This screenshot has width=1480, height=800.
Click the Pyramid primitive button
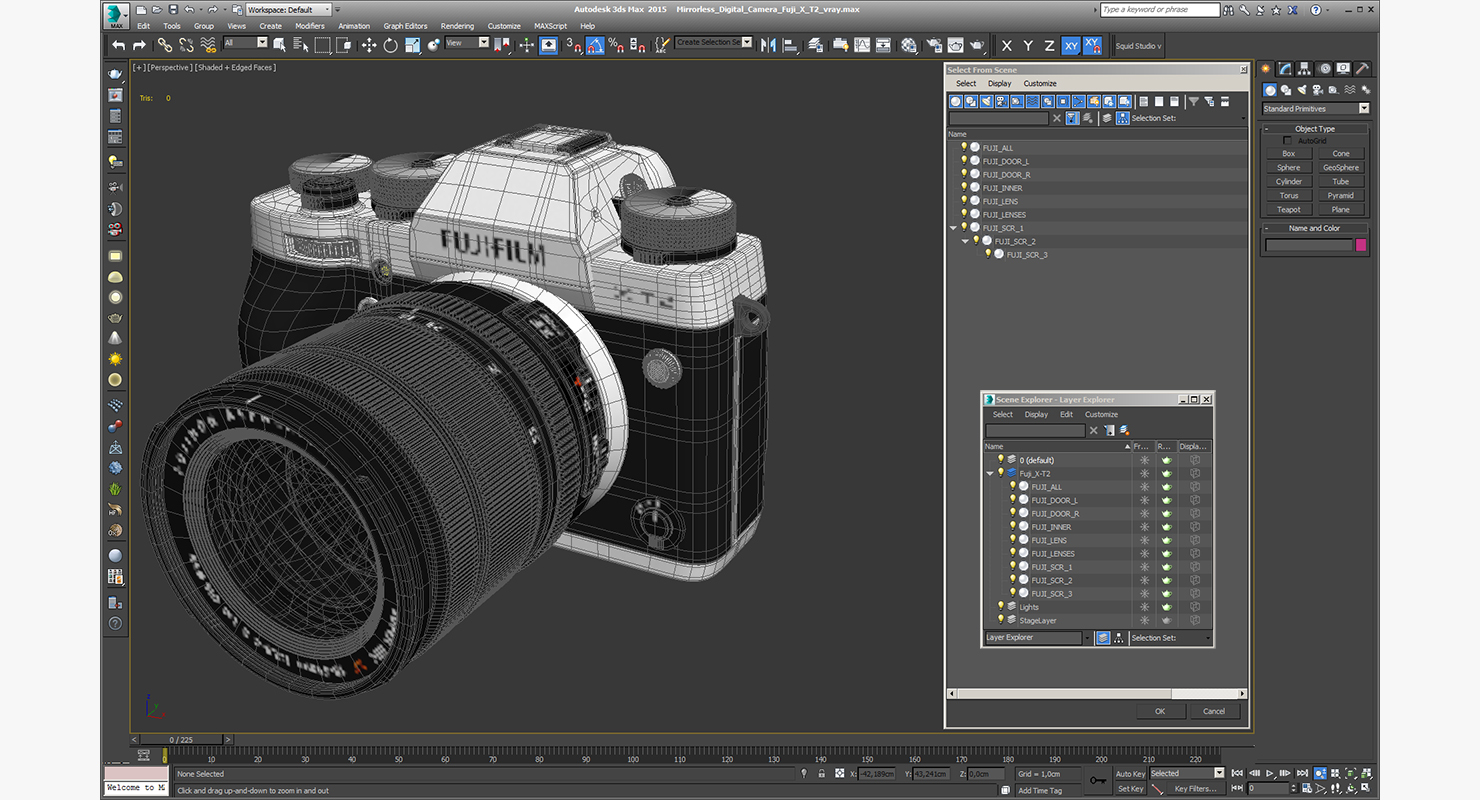click(x=1341, y=196)
